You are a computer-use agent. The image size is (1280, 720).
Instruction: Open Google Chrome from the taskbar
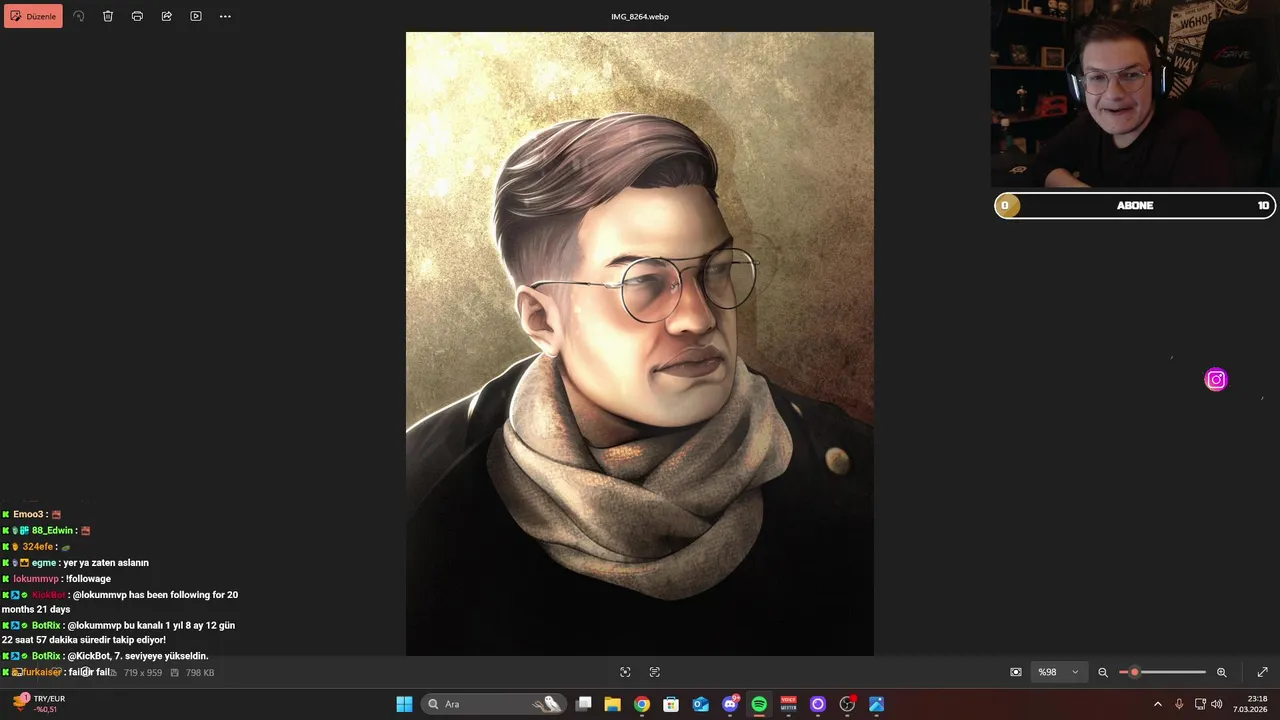click(642, 704)
